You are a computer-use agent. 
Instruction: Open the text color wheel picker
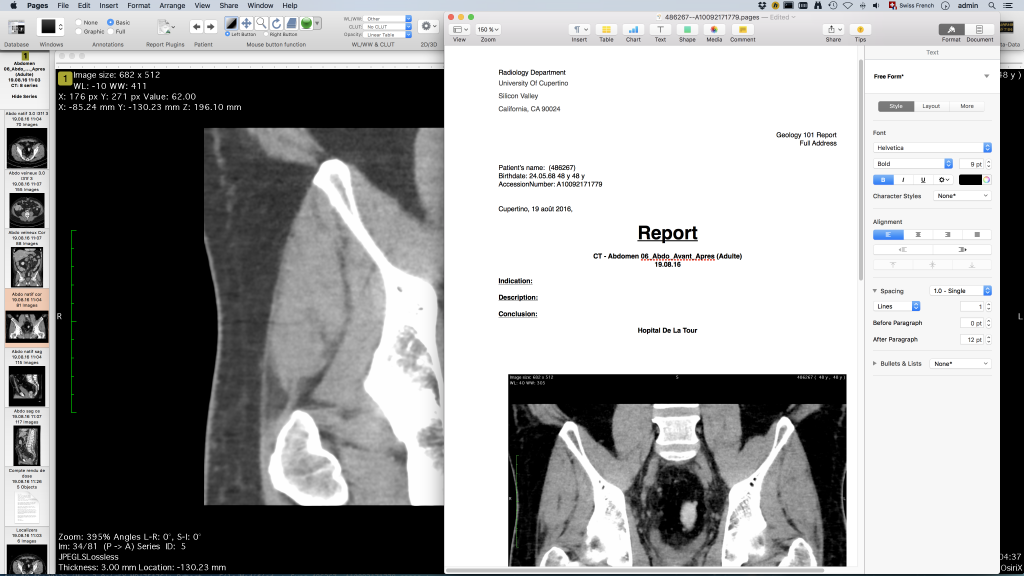987,180
